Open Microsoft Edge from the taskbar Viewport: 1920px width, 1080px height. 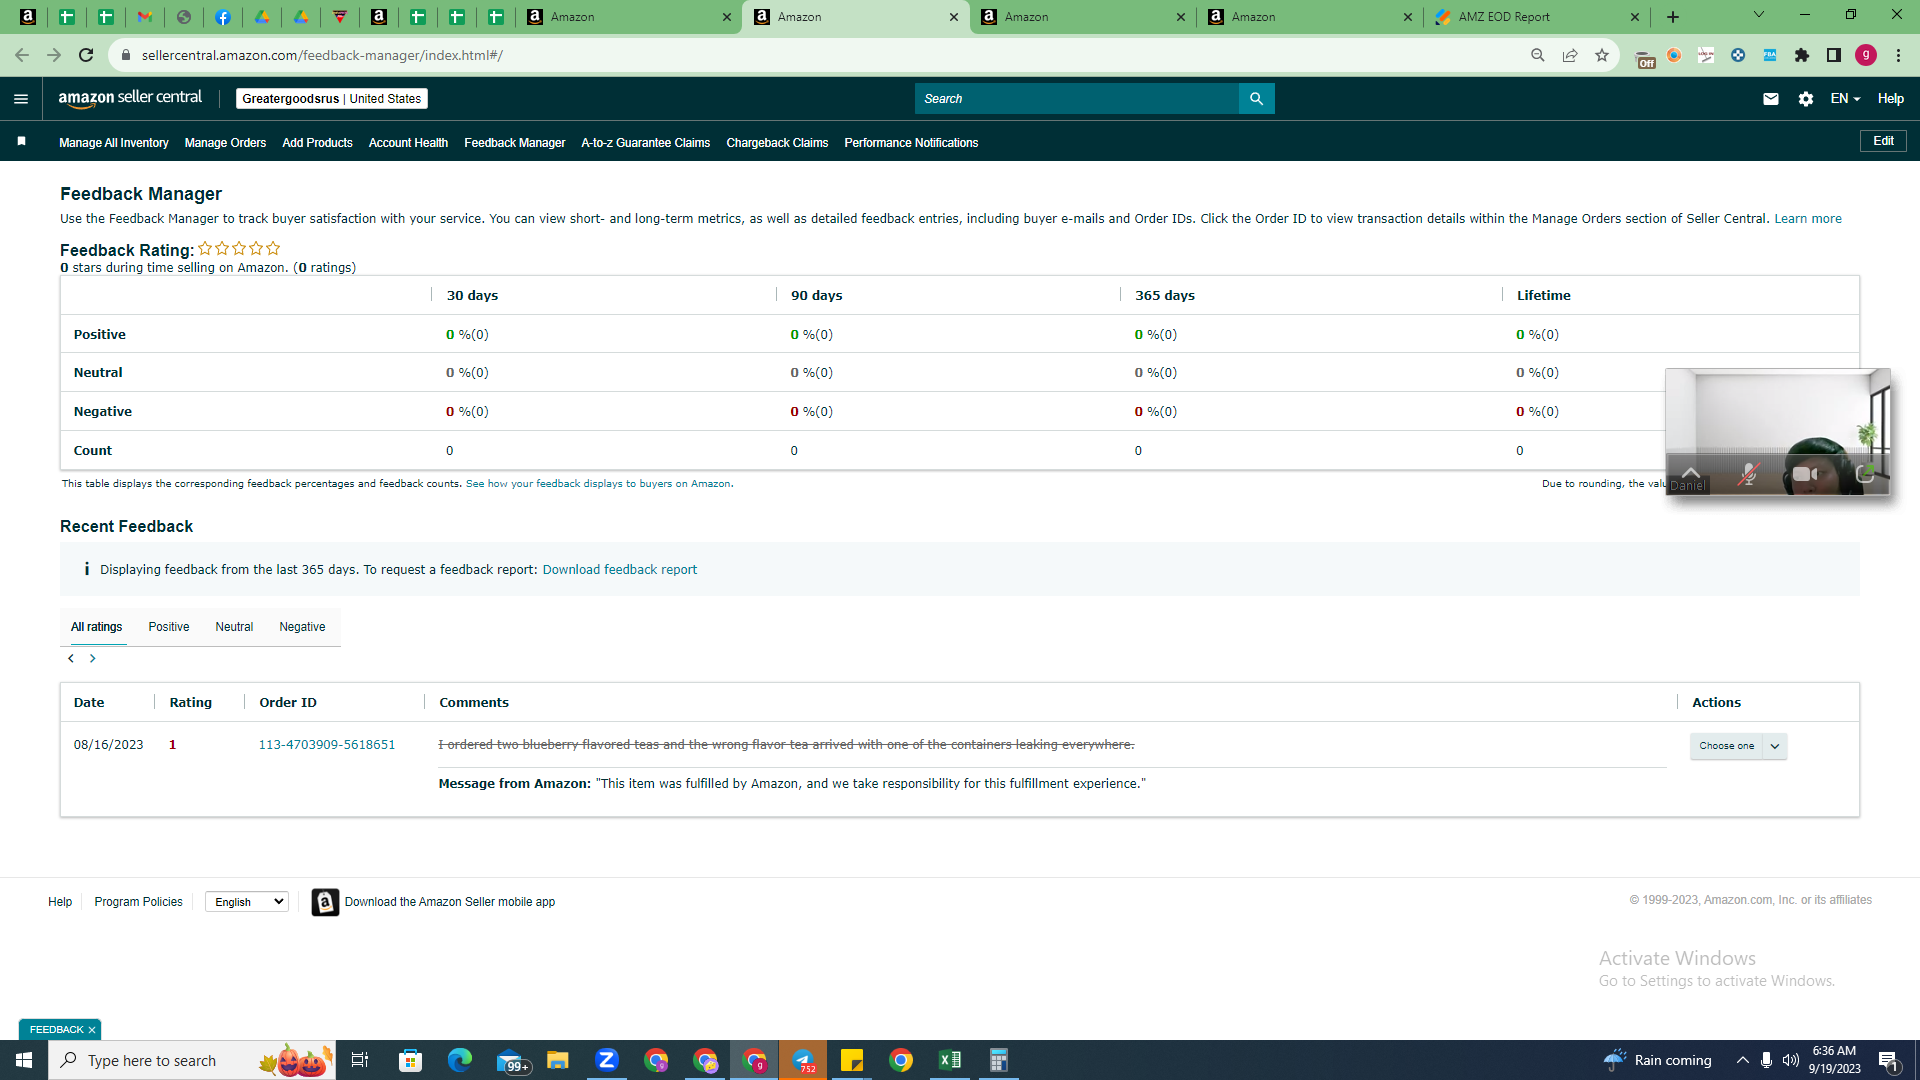pos(460,1060)
